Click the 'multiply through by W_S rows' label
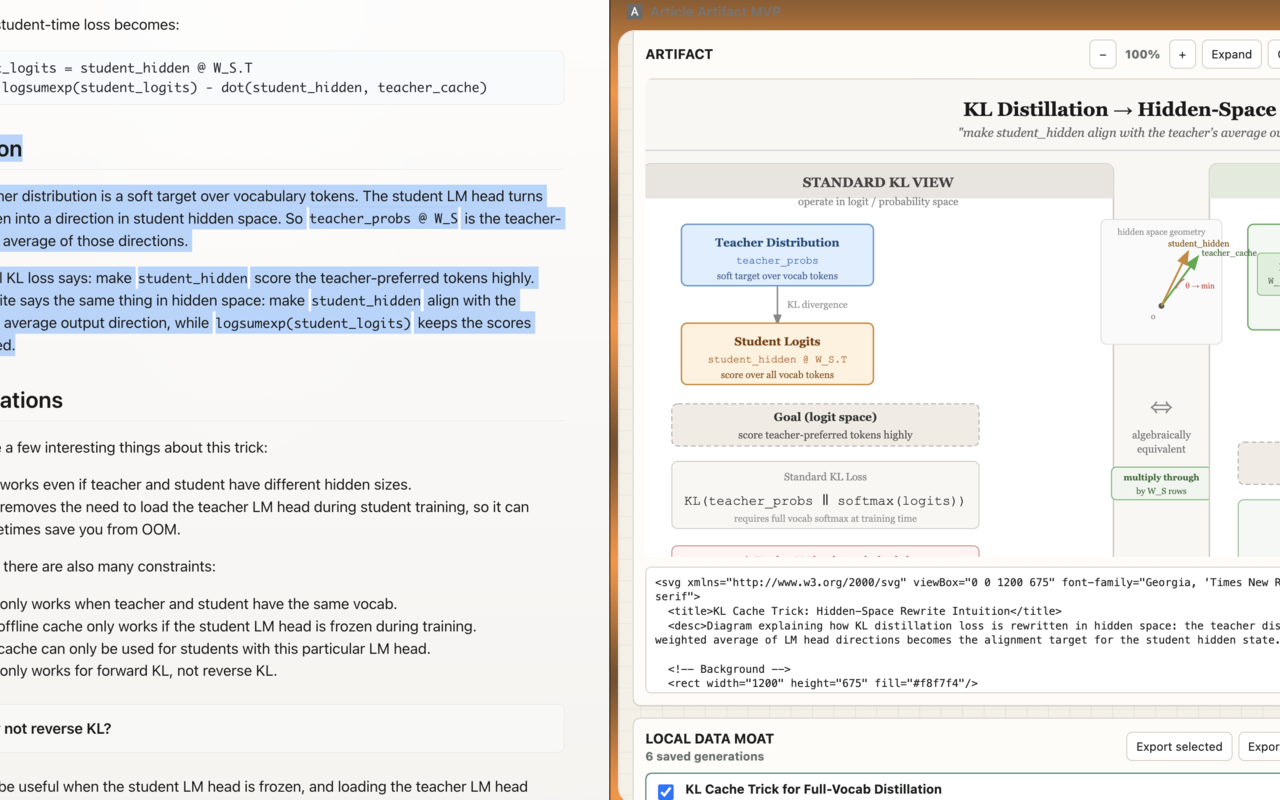Image resolution: width=1280 pixels, height=800 pixels. [1161, 484]
